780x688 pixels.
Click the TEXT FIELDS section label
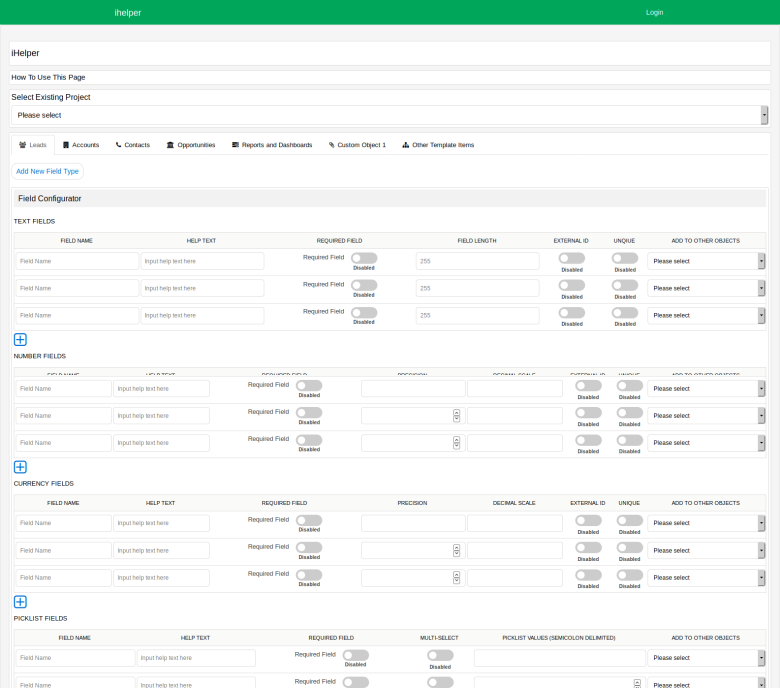[x=34, y=221]
